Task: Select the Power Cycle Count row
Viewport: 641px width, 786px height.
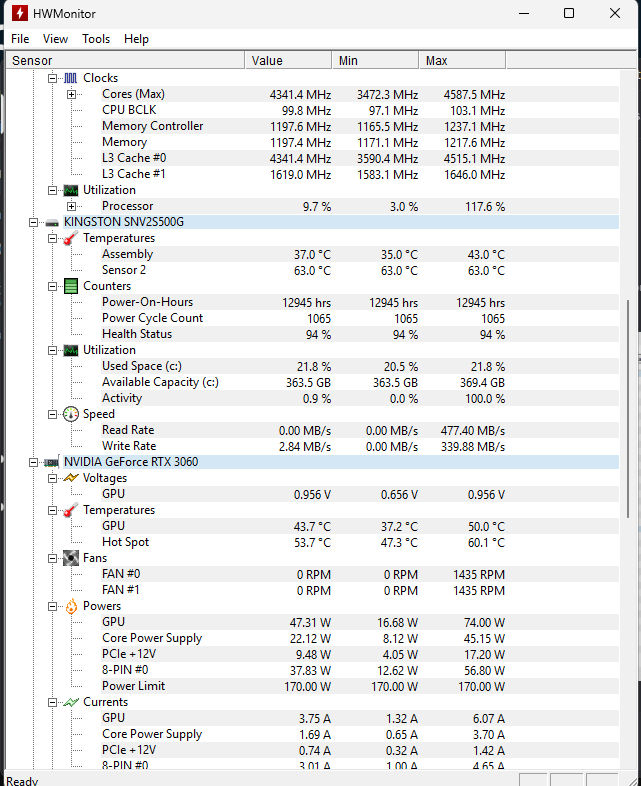Action: [360, 318]
